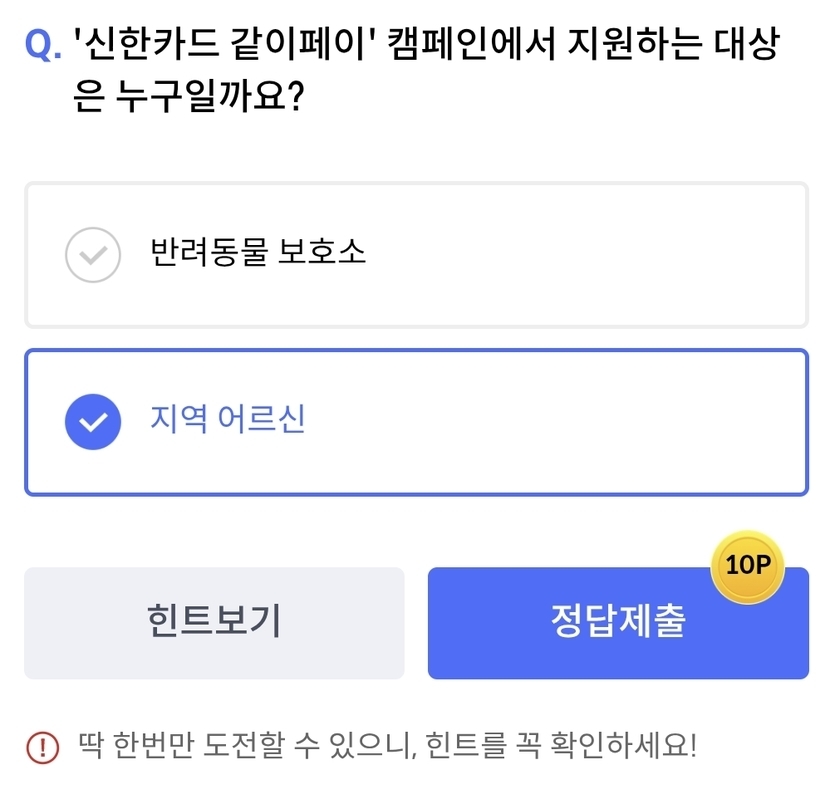Click the 힌트를 꼭 확인하세요! phrase
The width and height of the screenshot is (830, 799).
561,746
